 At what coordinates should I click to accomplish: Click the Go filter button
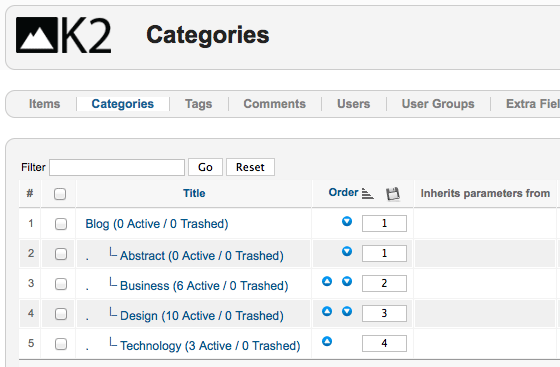(205, 167)
